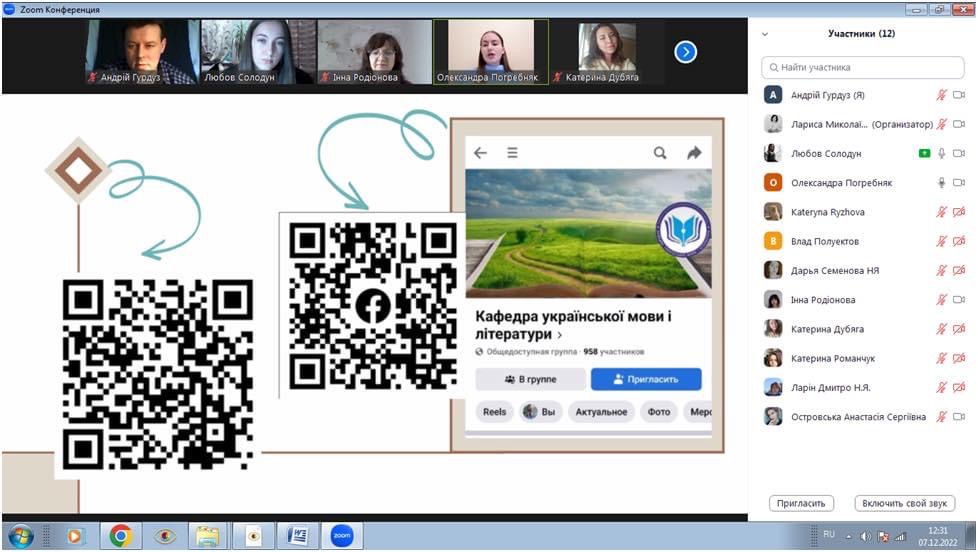Open Google Chrome from taskbar
The width and height of the screenshot is (978, 552).
(x=120, y=536)
